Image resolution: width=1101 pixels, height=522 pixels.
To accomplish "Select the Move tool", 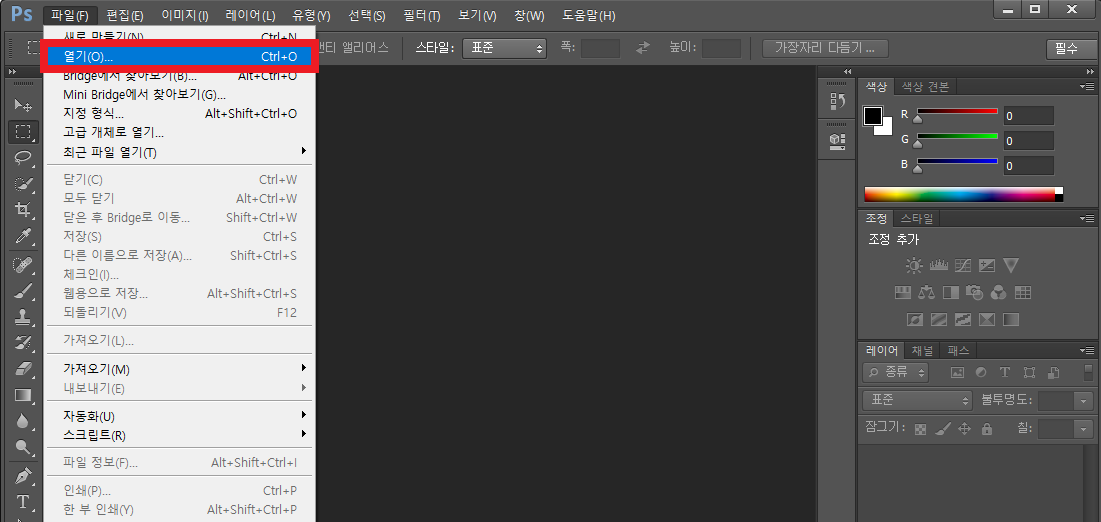I will tap(23, 105).
